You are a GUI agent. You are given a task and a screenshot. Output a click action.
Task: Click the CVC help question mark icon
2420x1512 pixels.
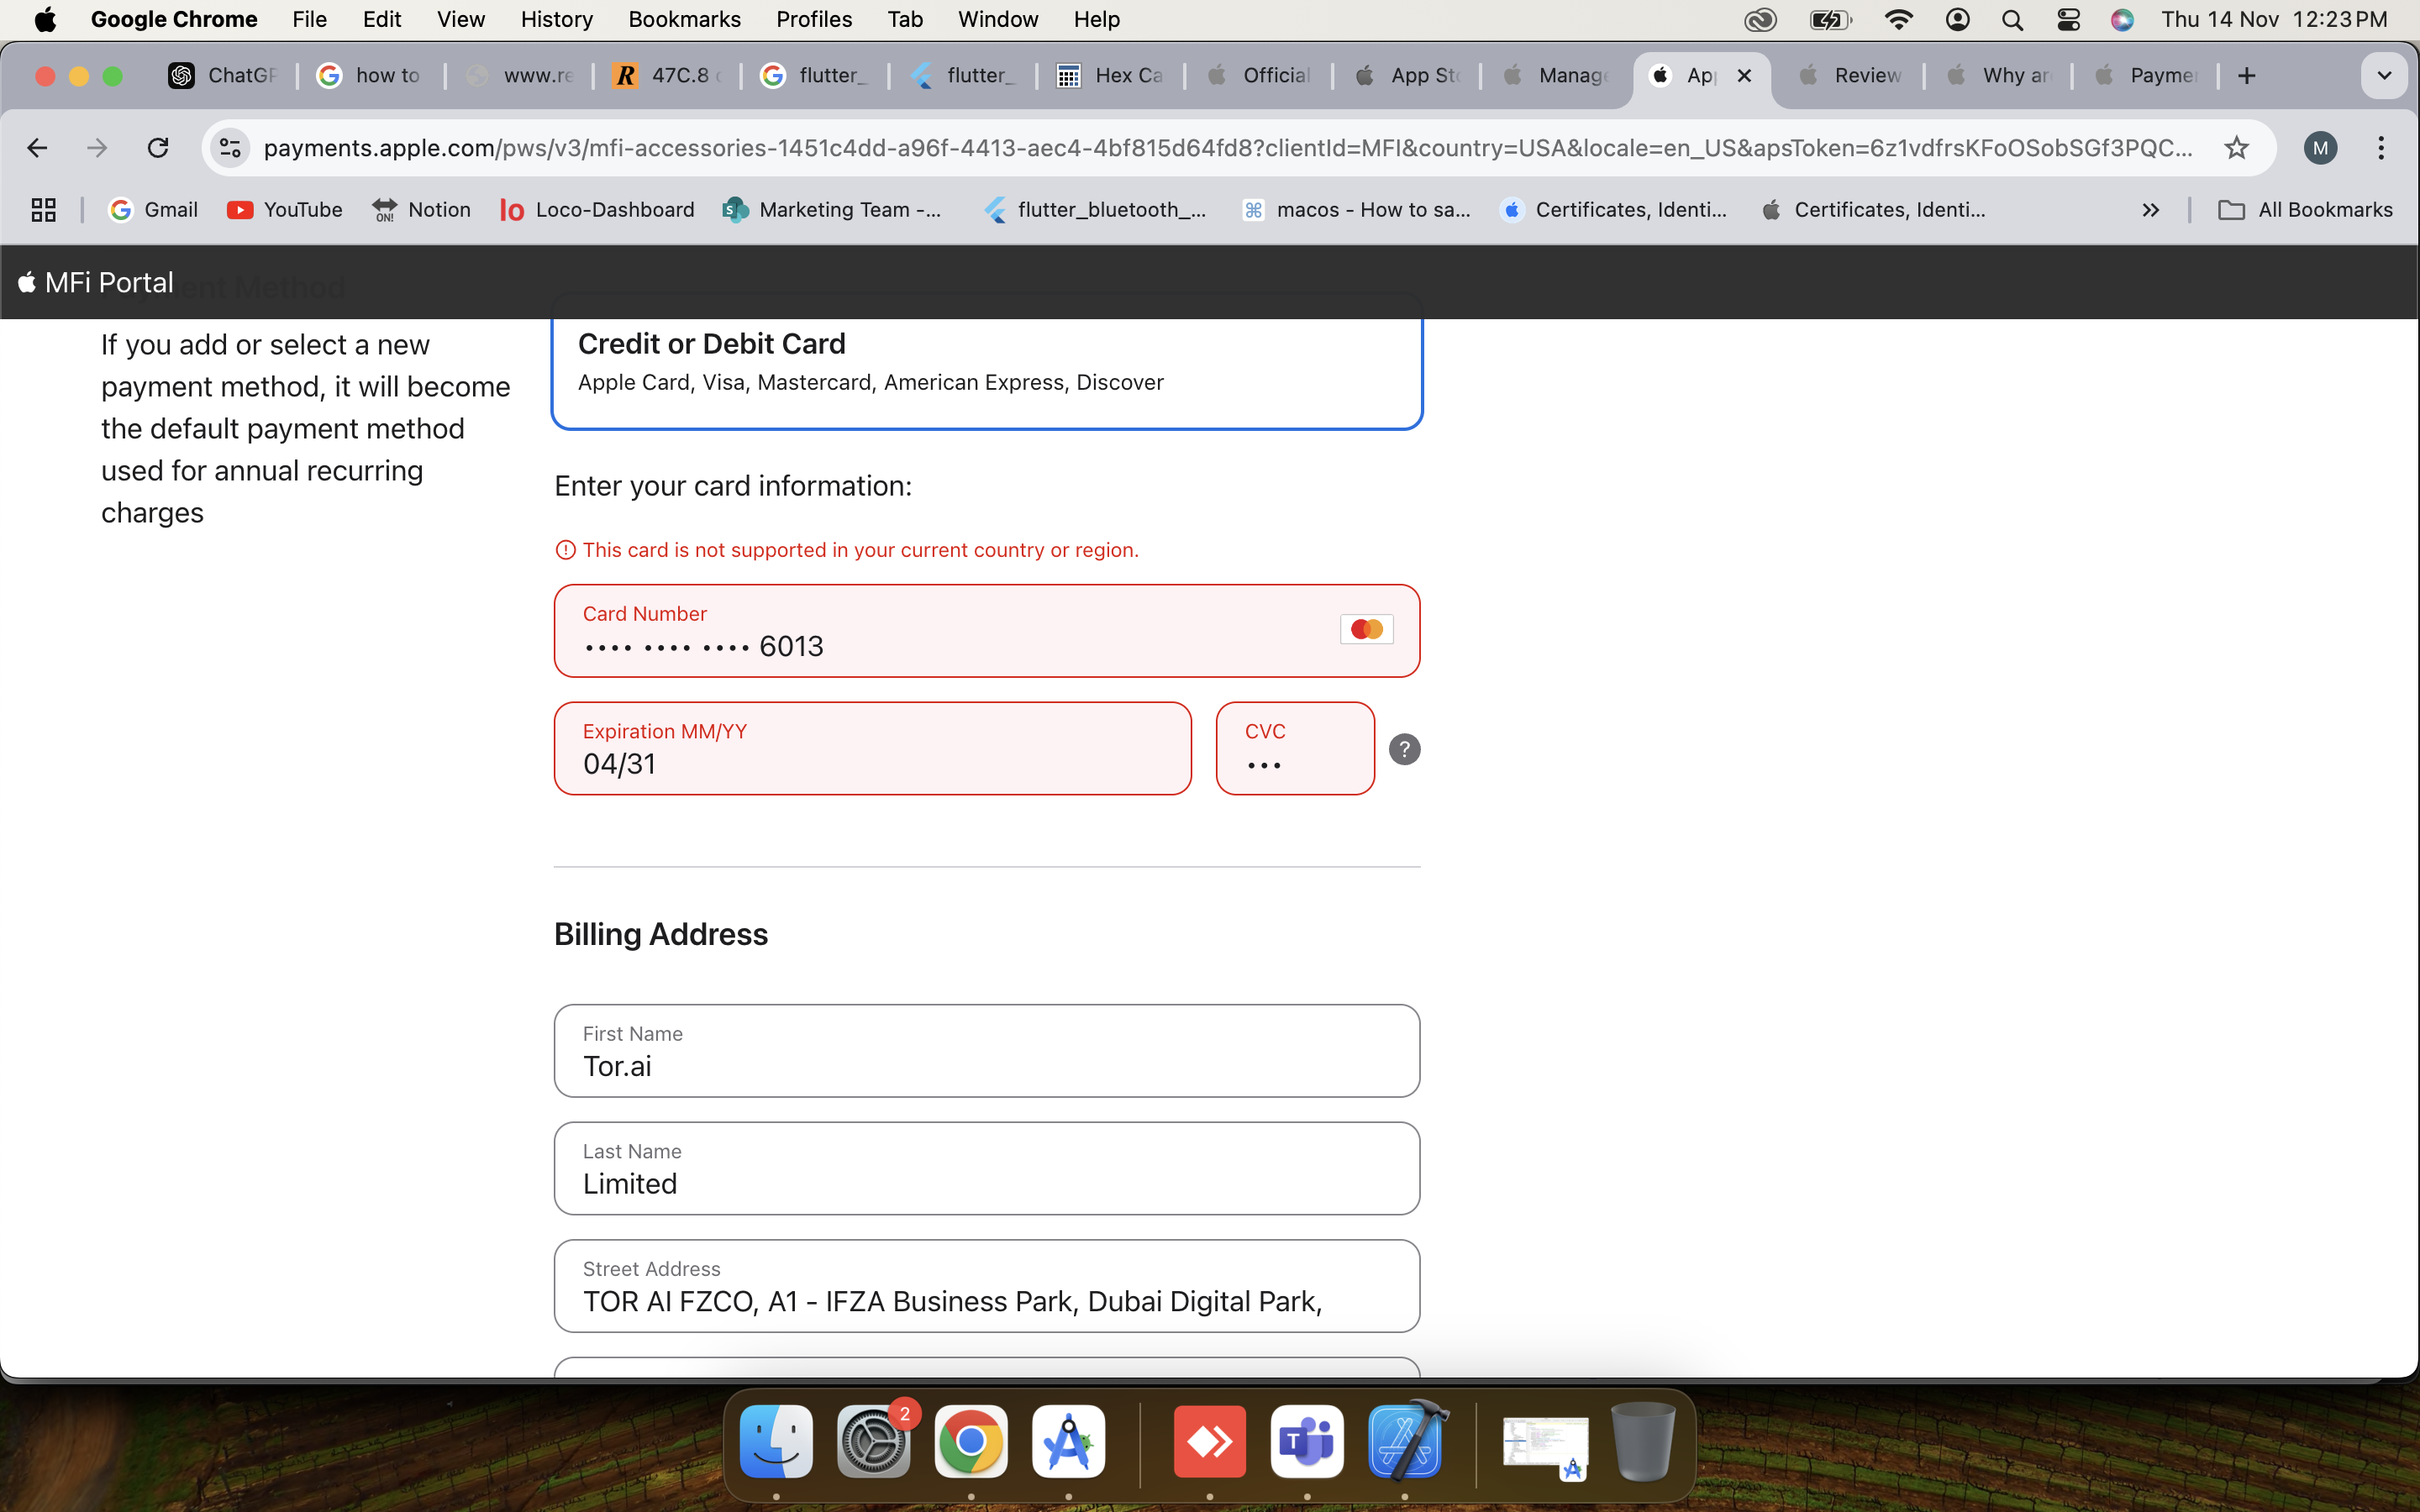1404,749
